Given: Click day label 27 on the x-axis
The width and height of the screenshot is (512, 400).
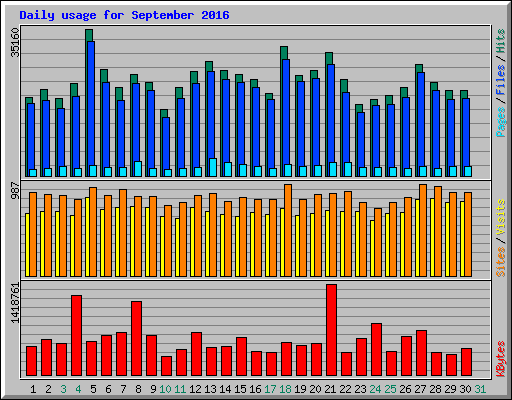Looking at the screenshot, I should pos(420,389).
